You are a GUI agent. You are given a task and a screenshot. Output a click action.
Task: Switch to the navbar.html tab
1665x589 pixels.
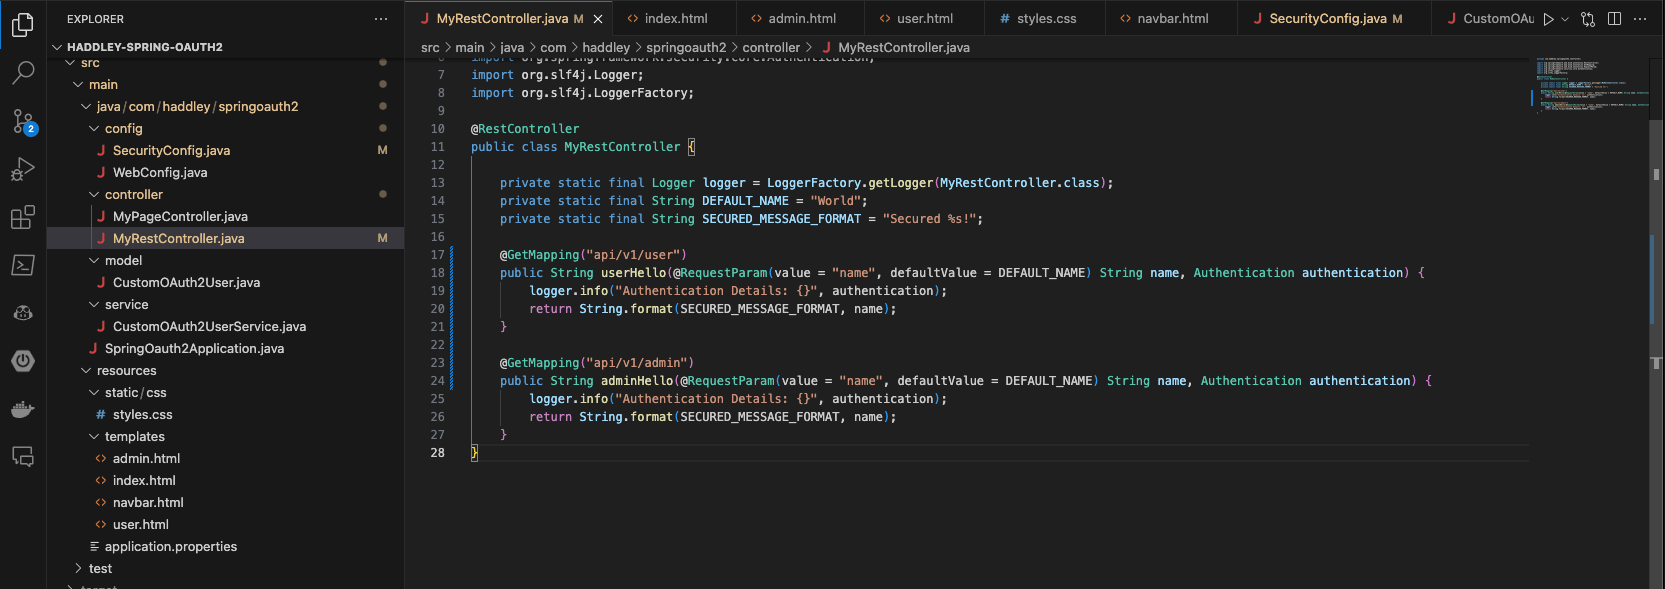[1172, 19]
